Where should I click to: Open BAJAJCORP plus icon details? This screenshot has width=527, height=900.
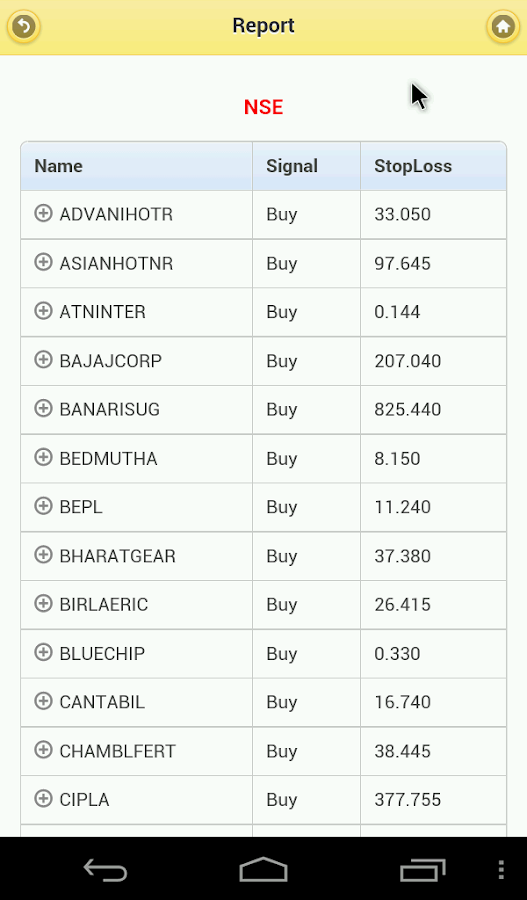[43, 360]
